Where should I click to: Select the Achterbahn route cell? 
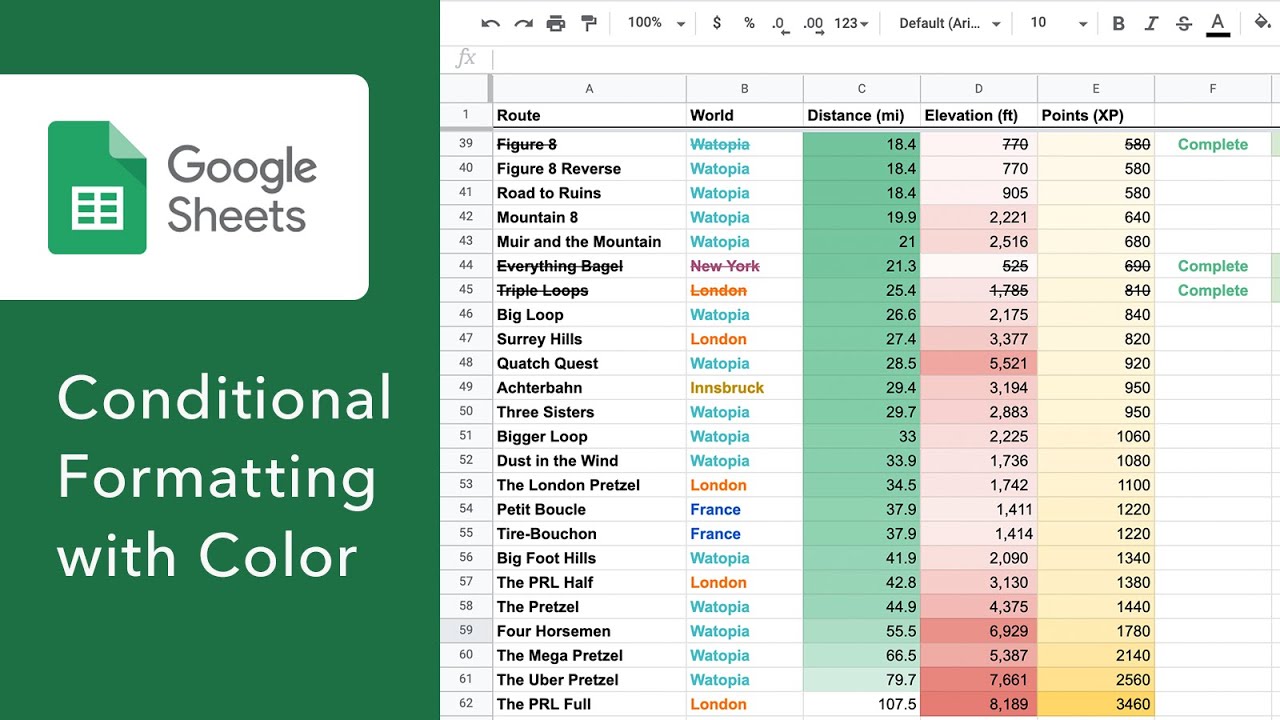pos(589,388)
